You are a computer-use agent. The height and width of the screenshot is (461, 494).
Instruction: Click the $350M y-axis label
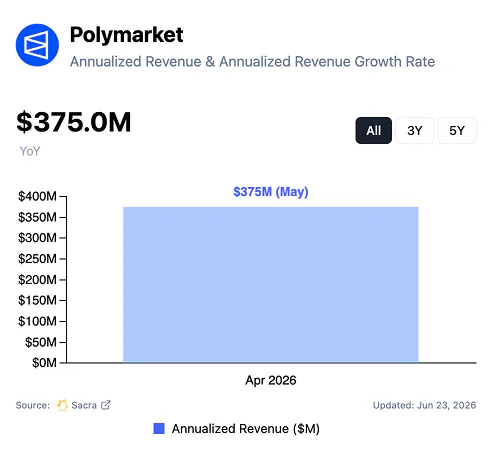point(37,217)
